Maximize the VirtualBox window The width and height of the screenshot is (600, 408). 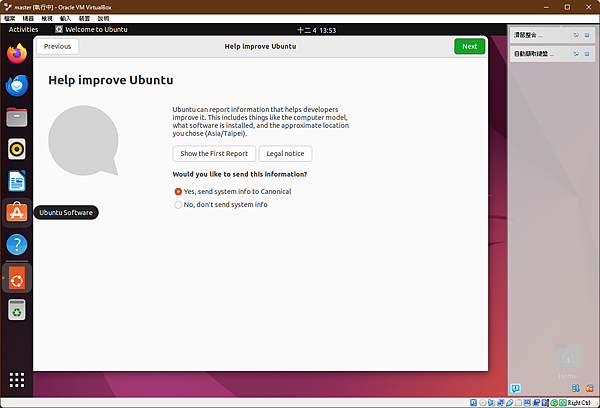coord(567,7)
